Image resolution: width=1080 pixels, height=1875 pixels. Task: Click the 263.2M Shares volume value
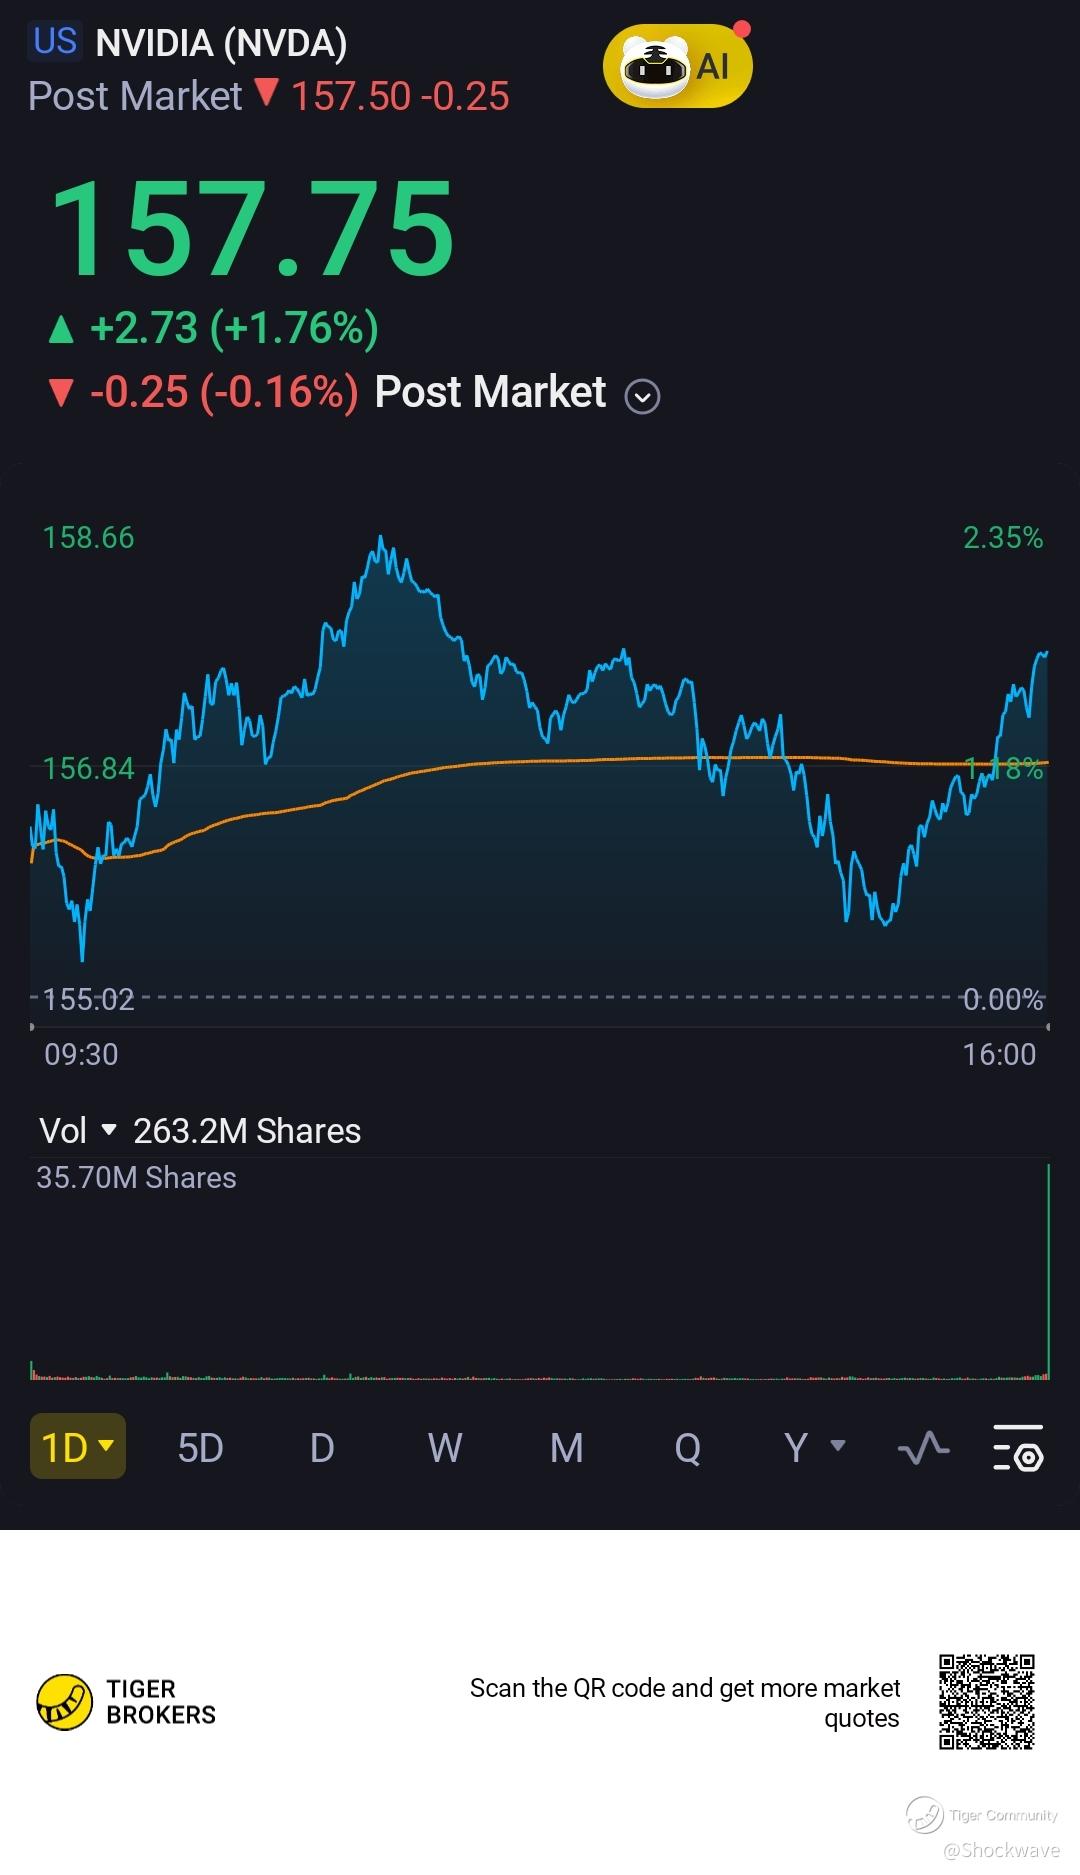point(247,1131)
